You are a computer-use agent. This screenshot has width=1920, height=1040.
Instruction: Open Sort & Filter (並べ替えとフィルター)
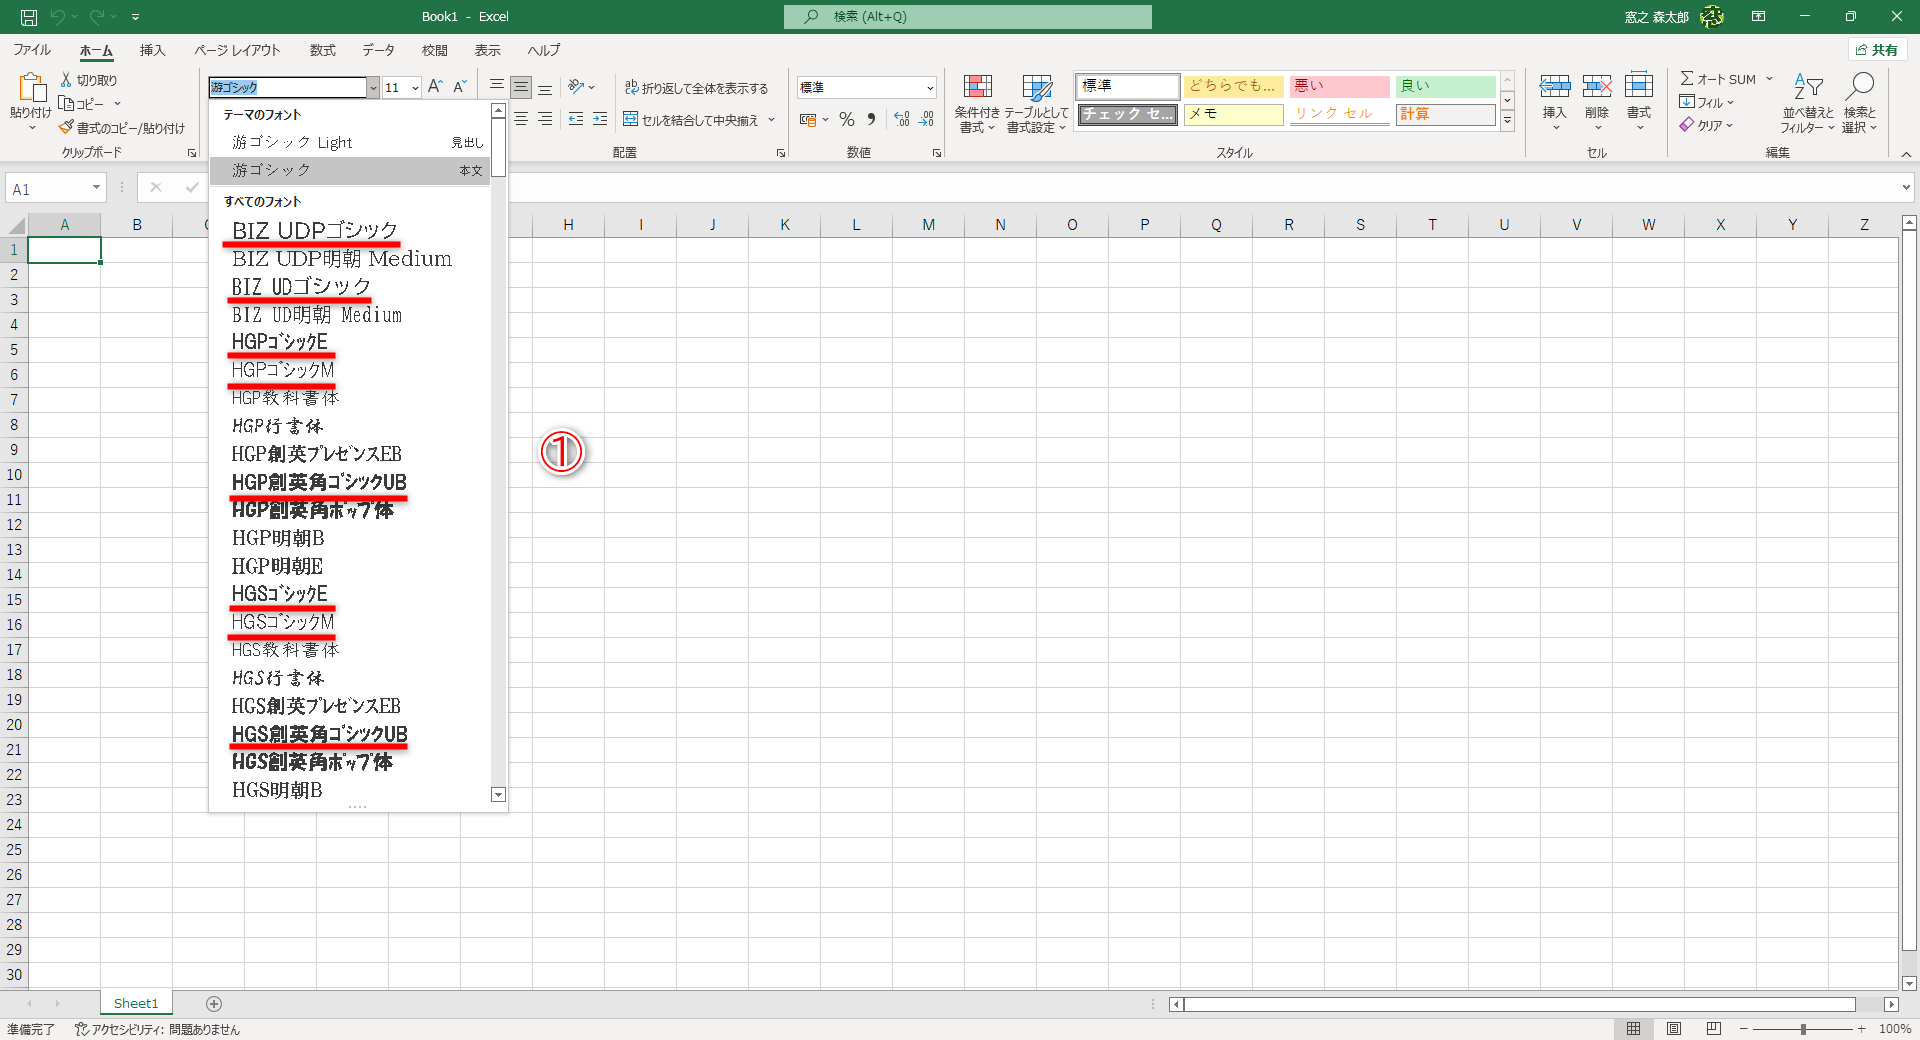point(1807,103)
